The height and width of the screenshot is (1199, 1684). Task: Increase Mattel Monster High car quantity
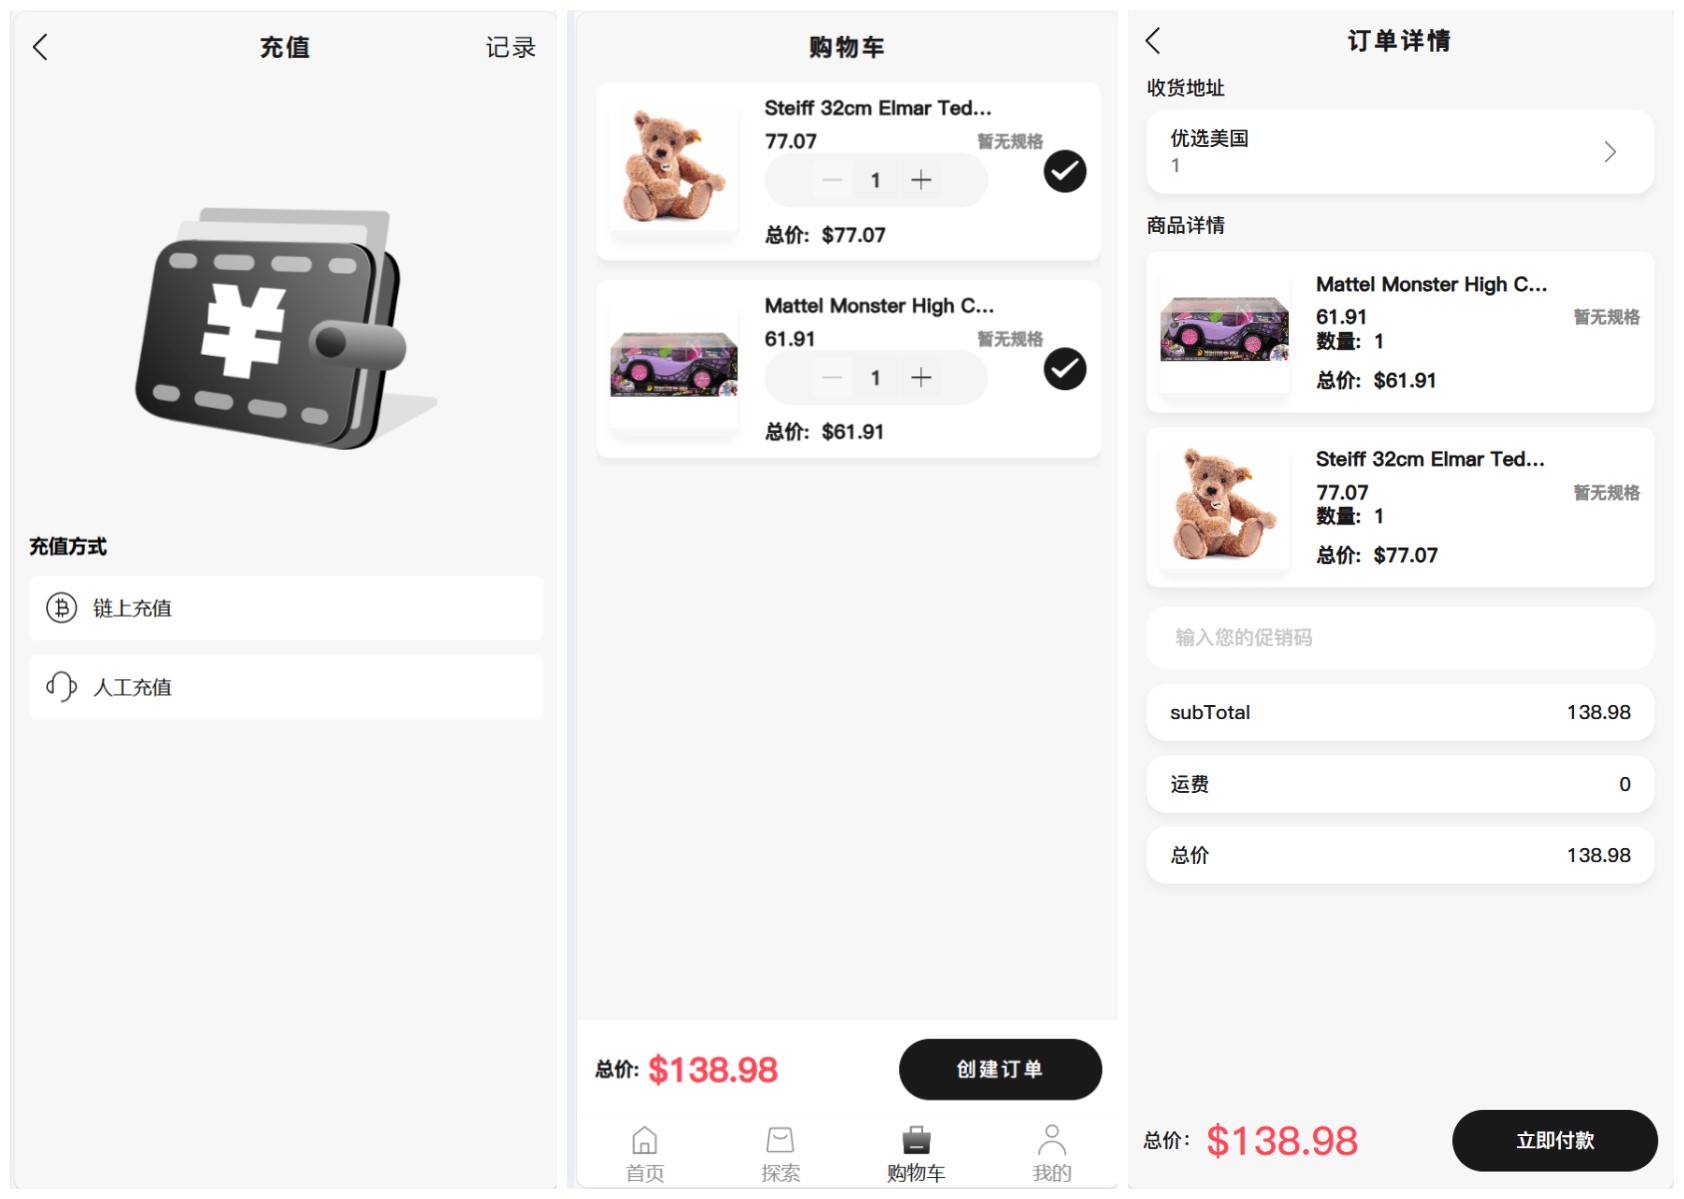click(x=921, y=378)
